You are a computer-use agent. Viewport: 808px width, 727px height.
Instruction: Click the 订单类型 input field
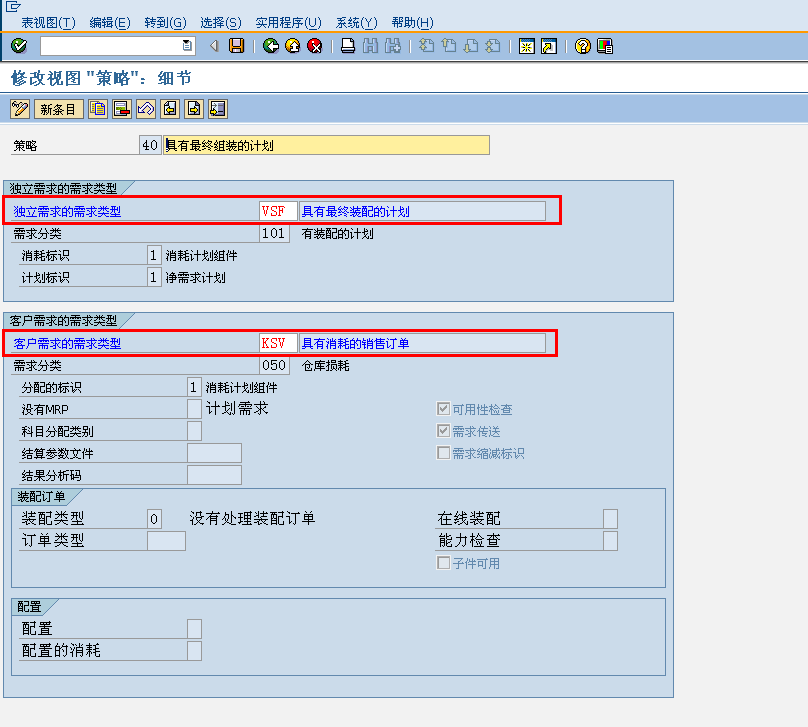(166, 540)
